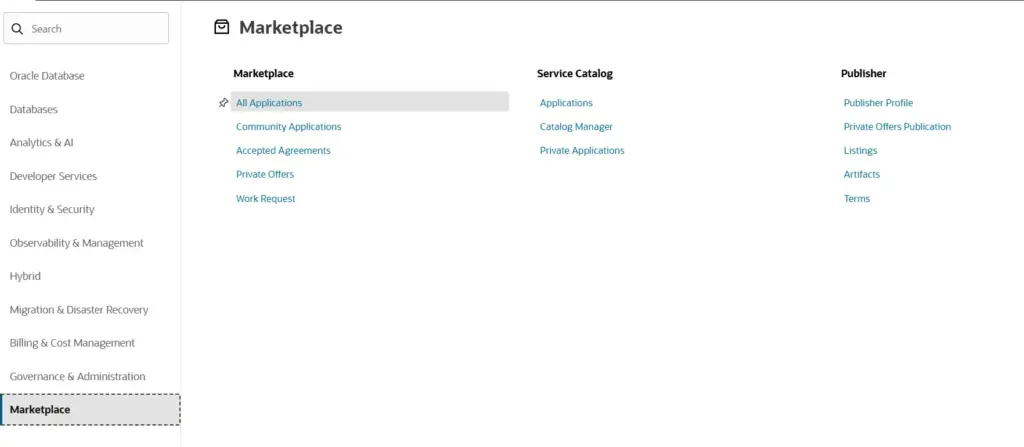Select Databases in the sidebar
The image size is (1024, 447).
coord(33,109)
